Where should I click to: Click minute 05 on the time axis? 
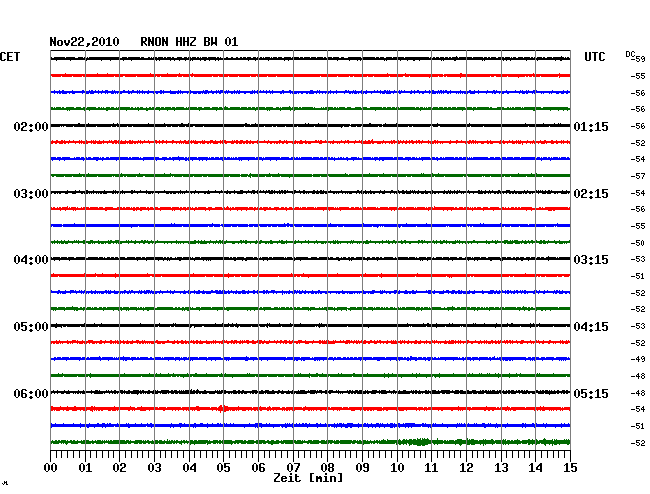click(223, 467)
